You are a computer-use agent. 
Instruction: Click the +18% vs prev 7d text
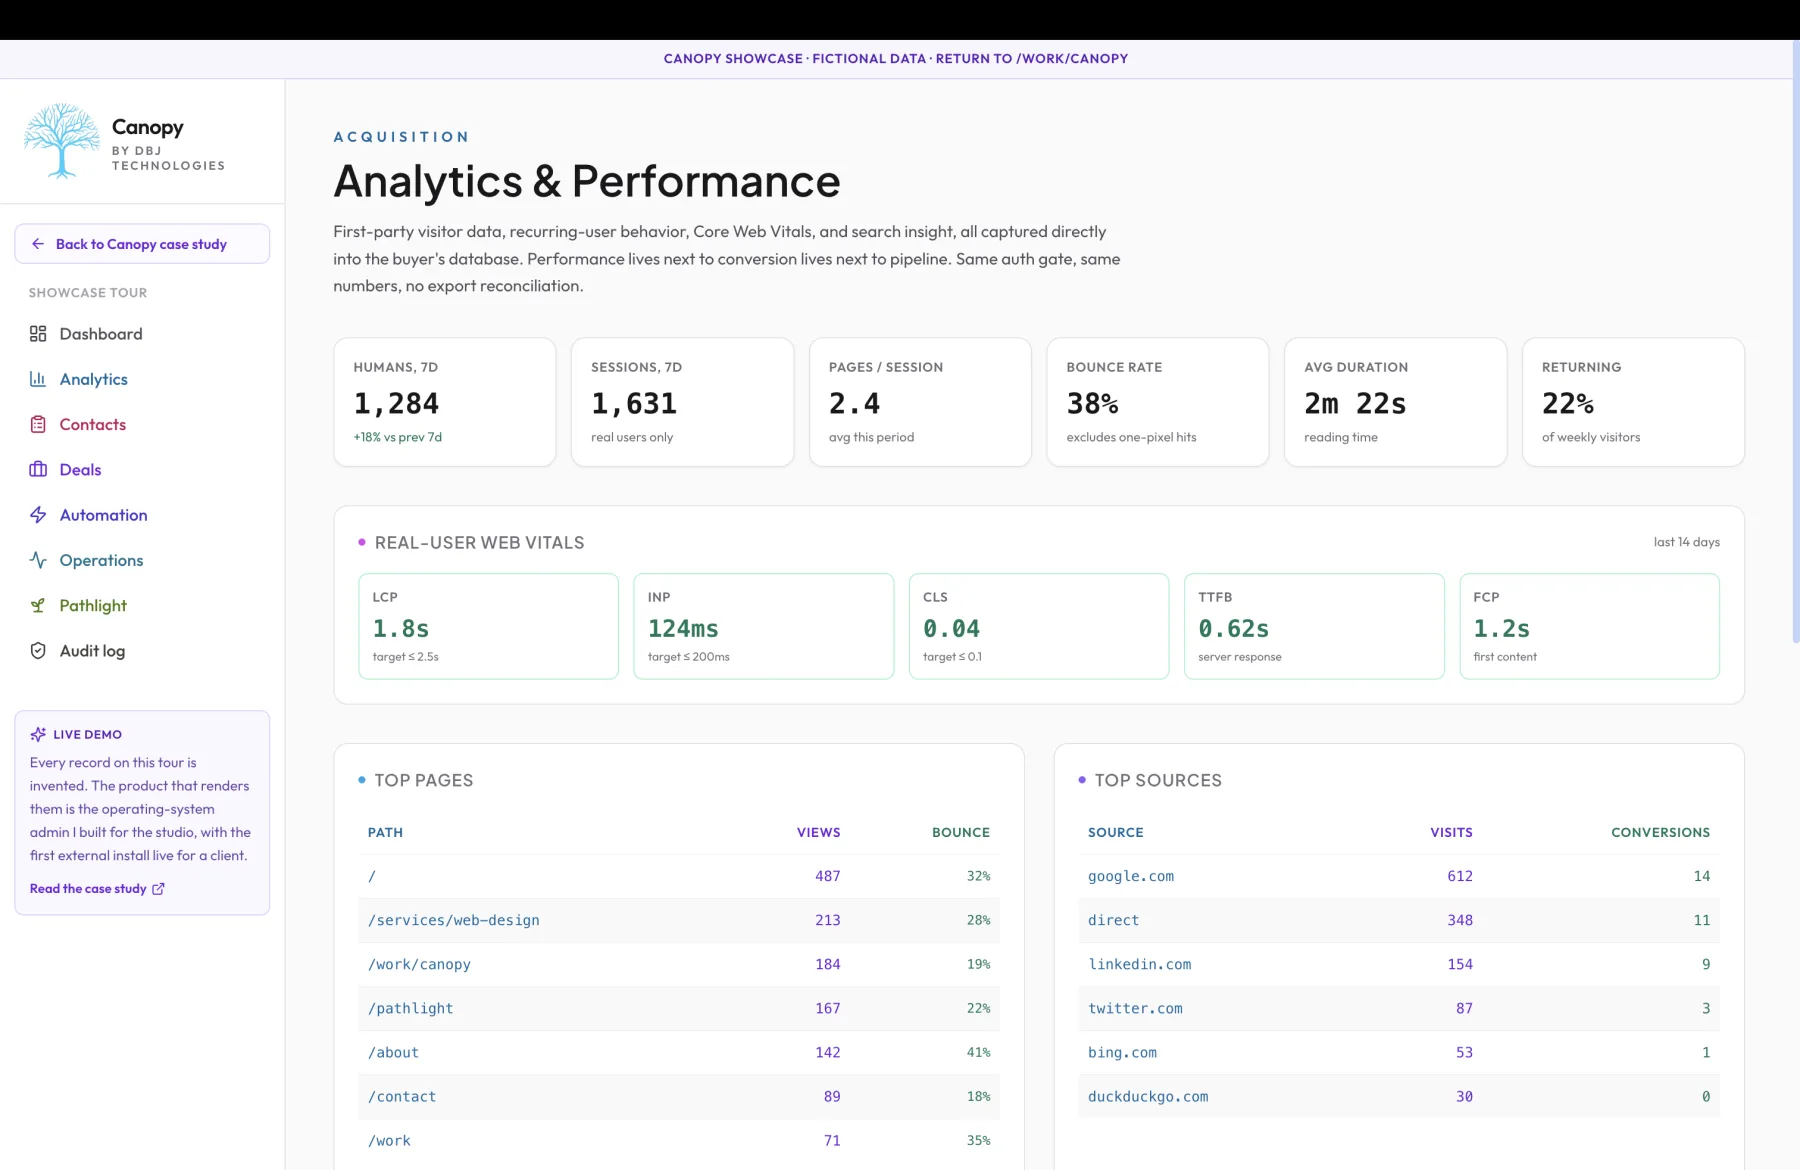pyautogui.click(x=397, y=437)
